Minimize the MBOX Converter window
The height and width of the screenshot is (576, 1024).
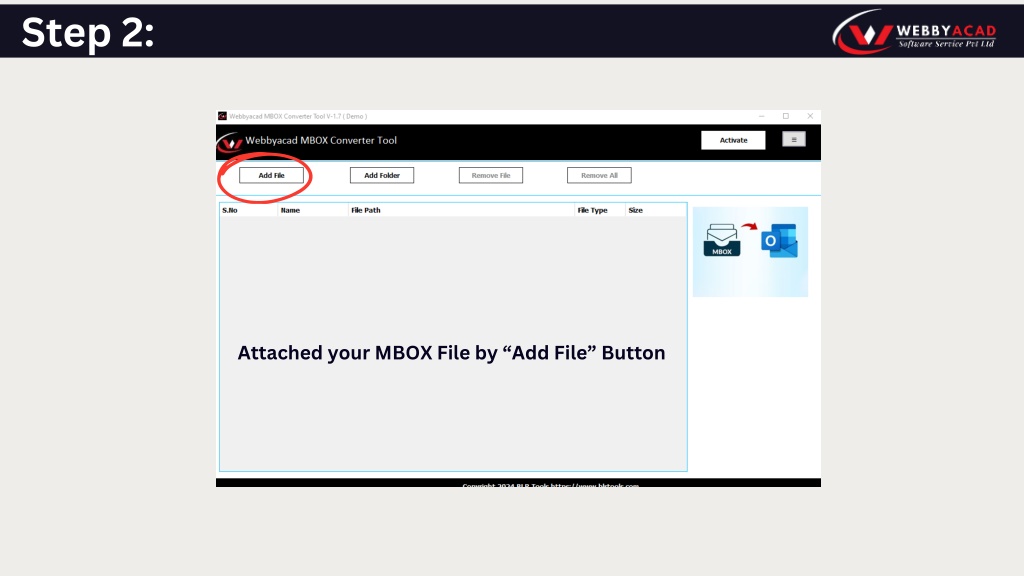pyautogui.click(x=761, y=116)
